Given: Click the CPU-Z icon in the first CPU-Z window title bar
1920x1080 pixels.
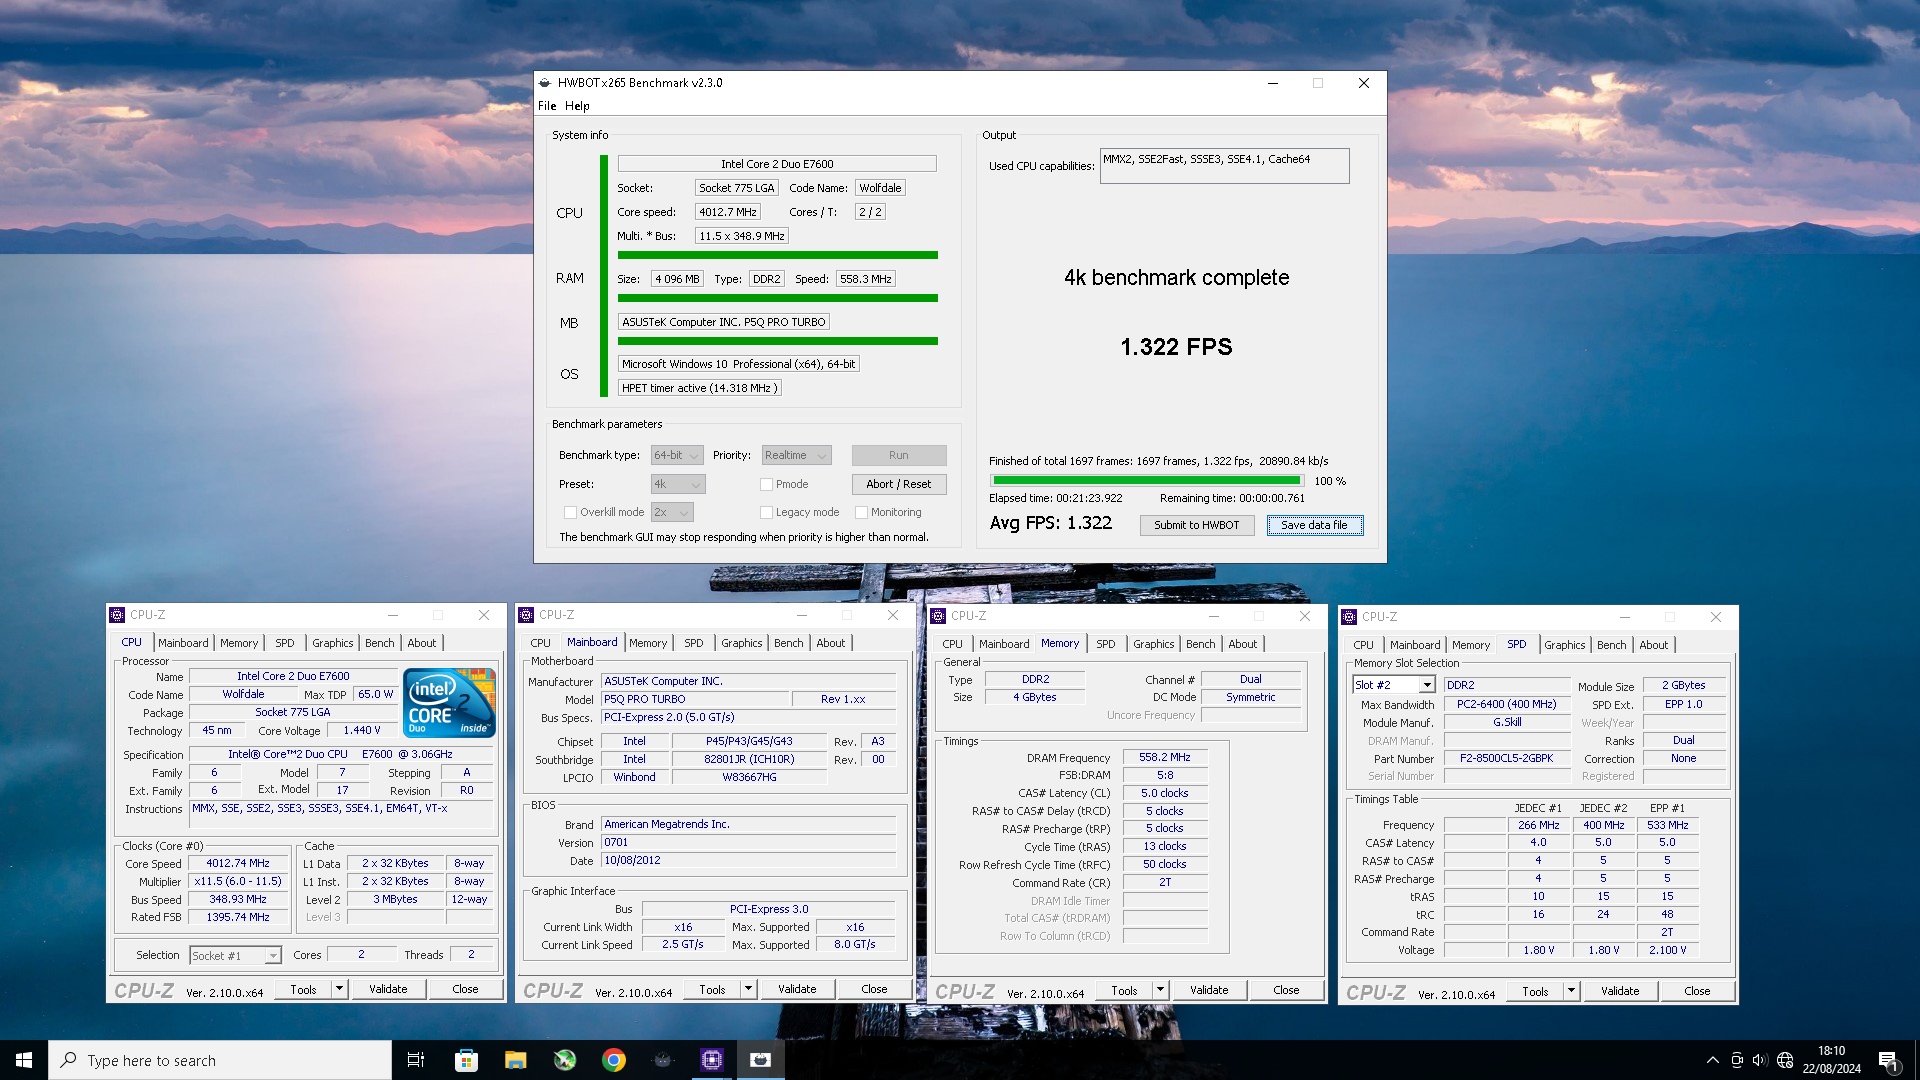Looking at the screenshot, I should click(x=117, y=615).
